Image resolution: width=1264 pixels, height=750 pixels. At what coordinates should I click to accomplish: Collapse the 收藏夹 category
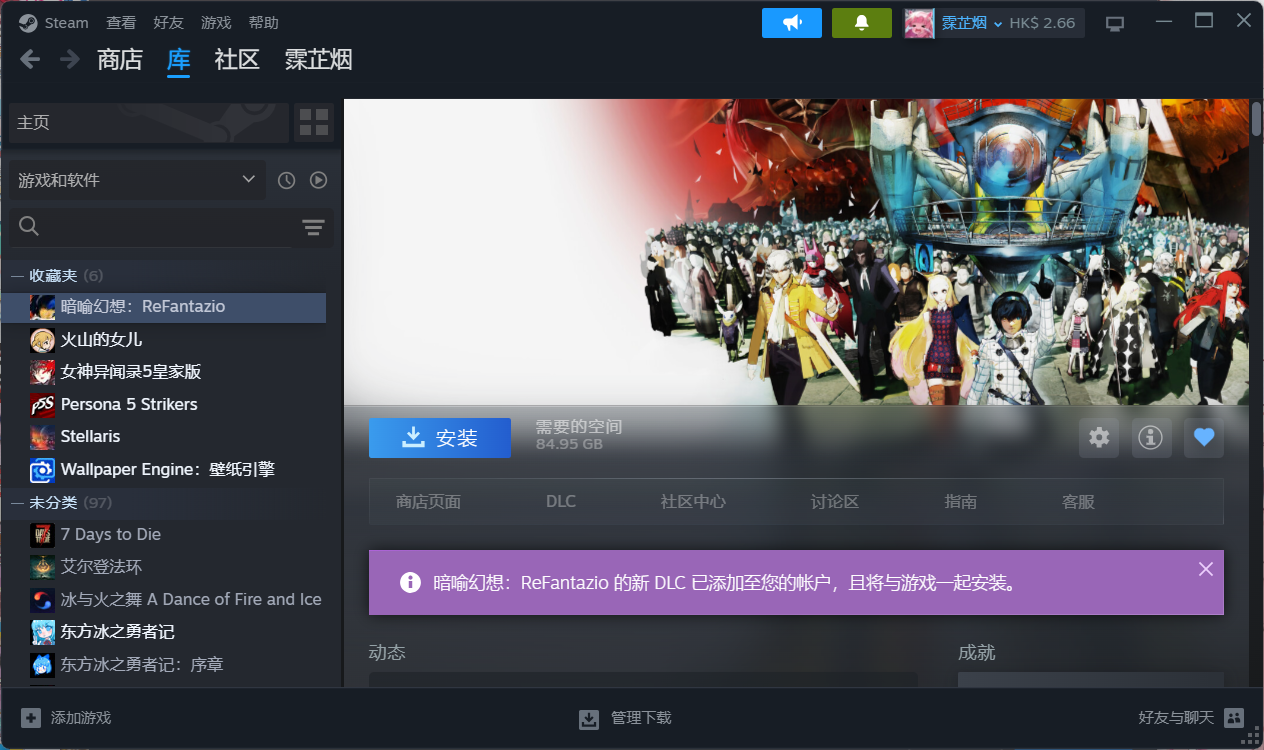(16, 275)
